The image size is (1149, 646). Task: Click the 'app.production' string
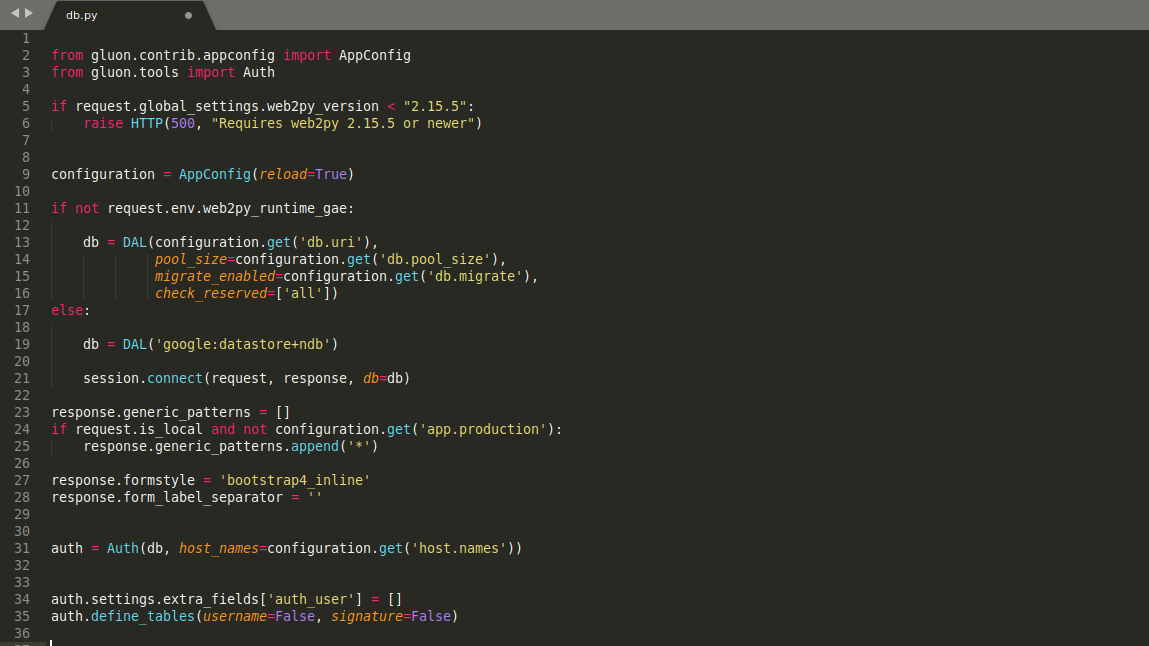coord(483,429)
